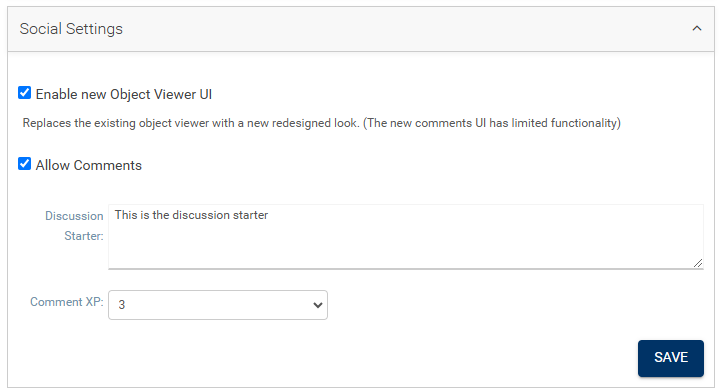The image size is (721, 392).
Task: Focus the Discussion Starter text area
Action: click(406, 237)
